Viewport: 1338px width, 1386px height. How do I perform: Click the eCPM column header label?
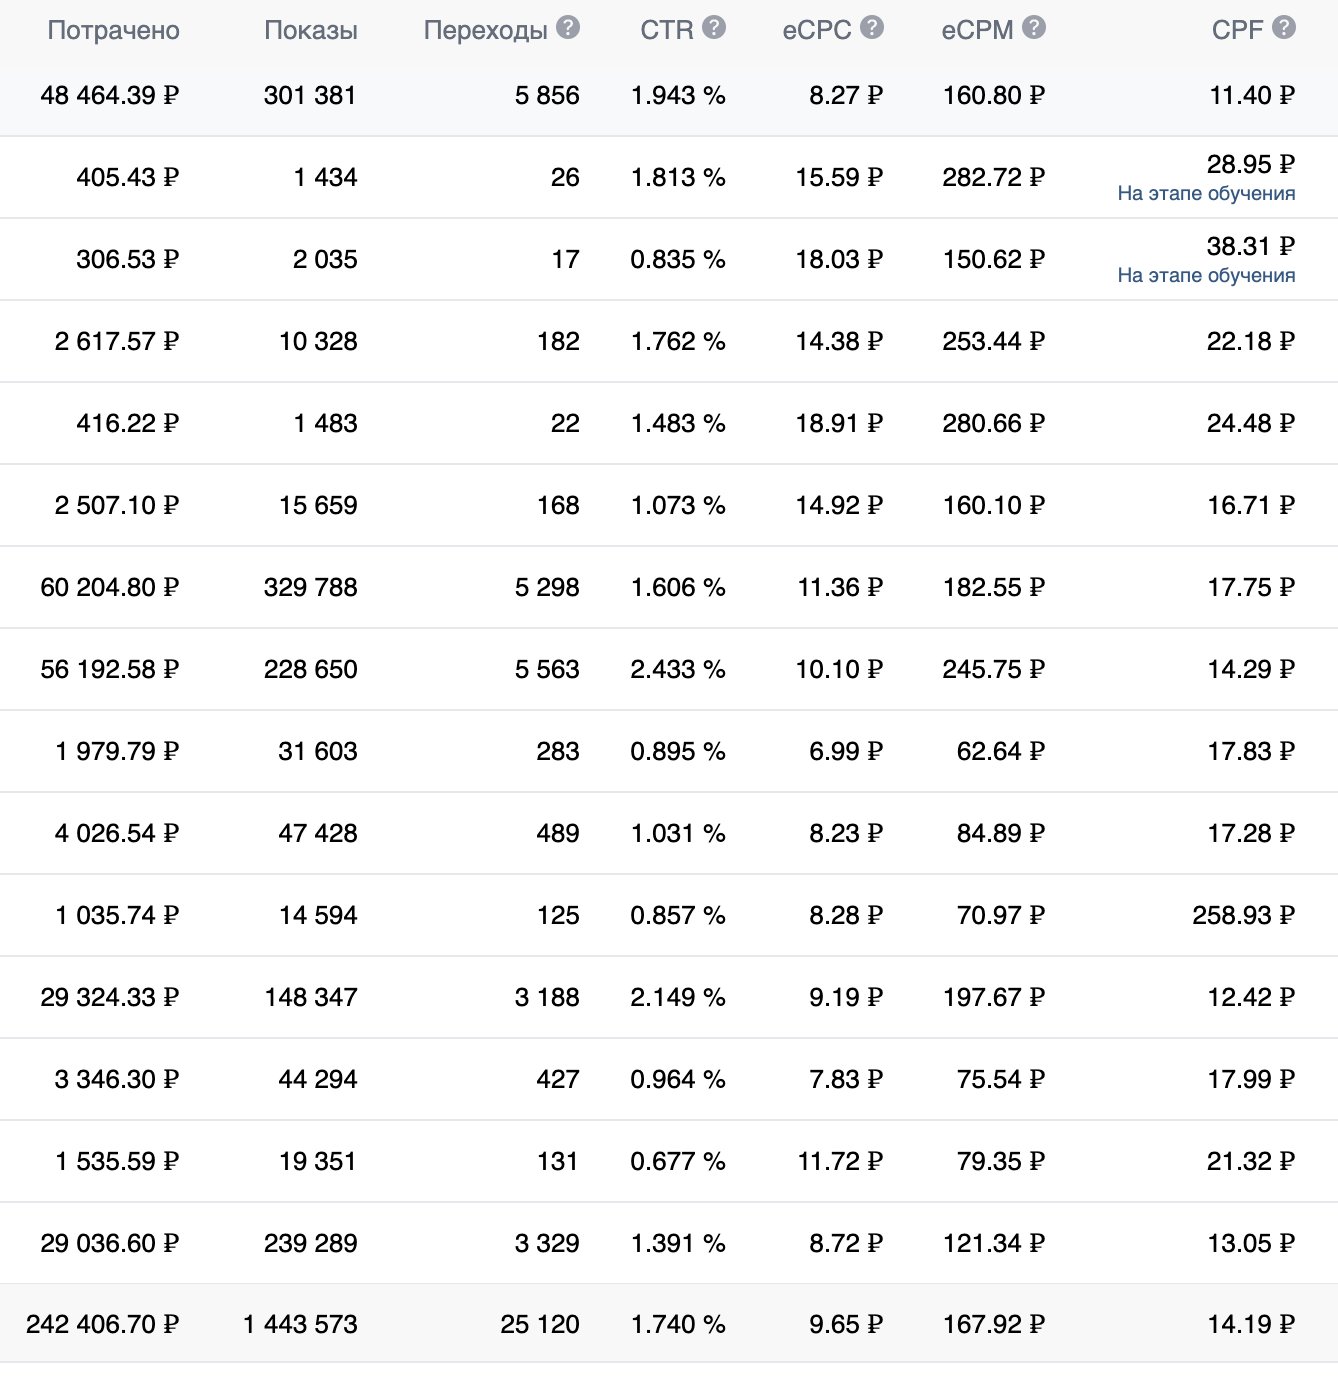point(977,30)
